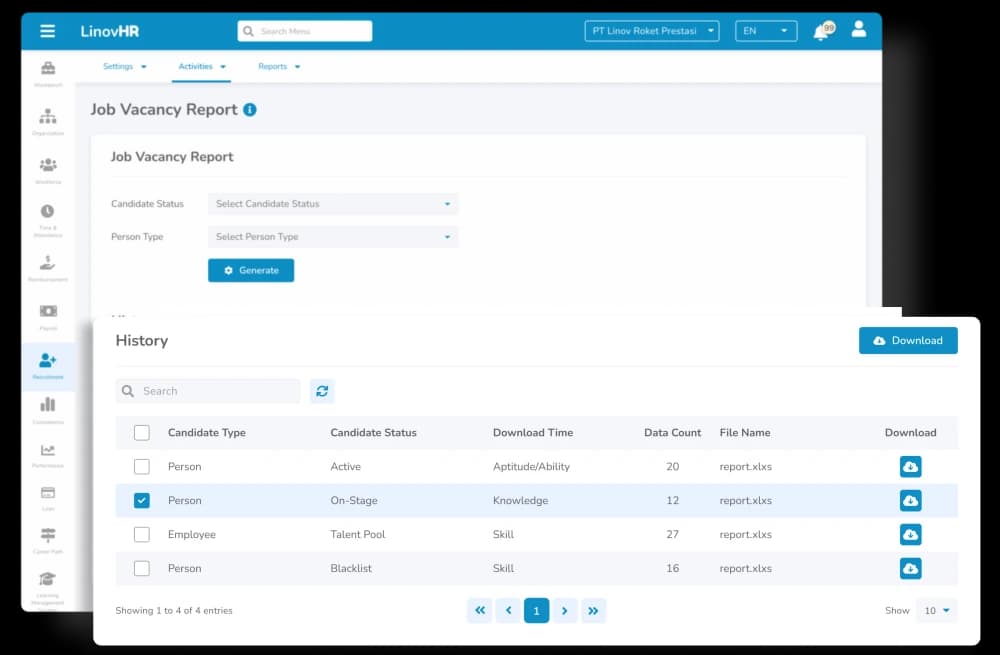
Task: Open the Organization sidebar icon
Action: (x=48, y=122)
